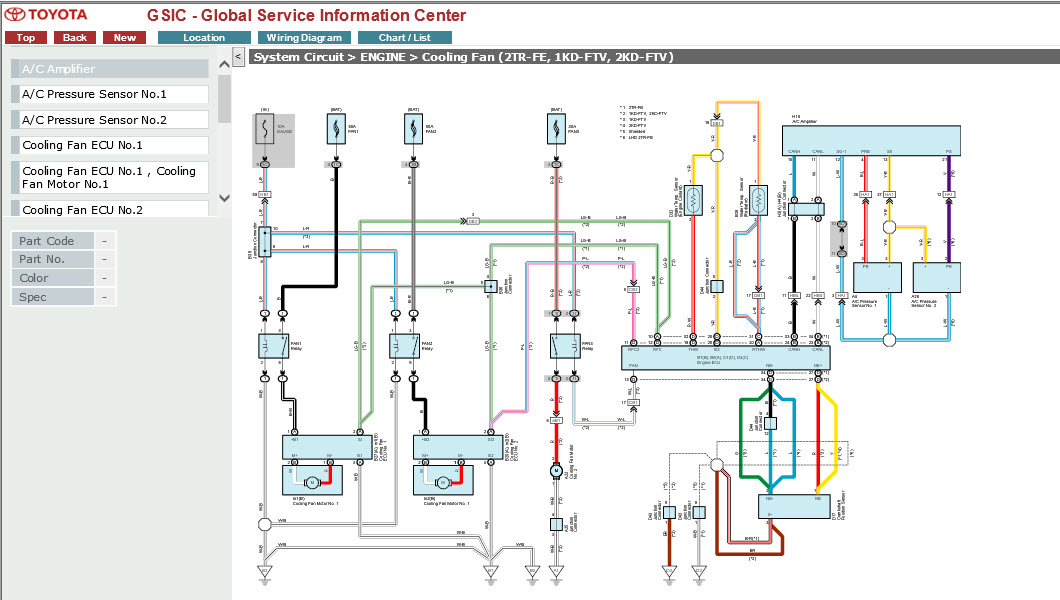Viewport: 1060px width, 600px height.
Task: Select Cooling Fan ECU No.1, Cooling Fan Motor No.1 entry
Action: (110, 177)
